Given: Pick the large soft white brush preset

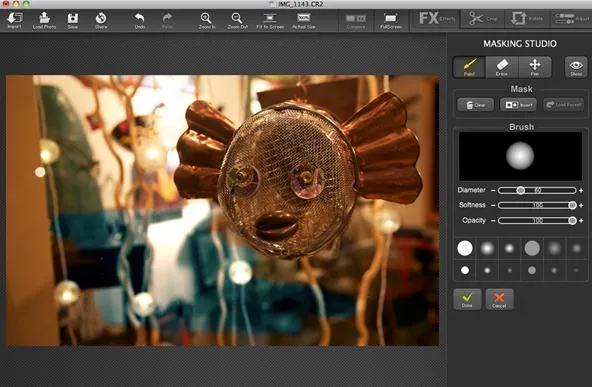Looking at the screenshot, I should click(x=487, y=248).
